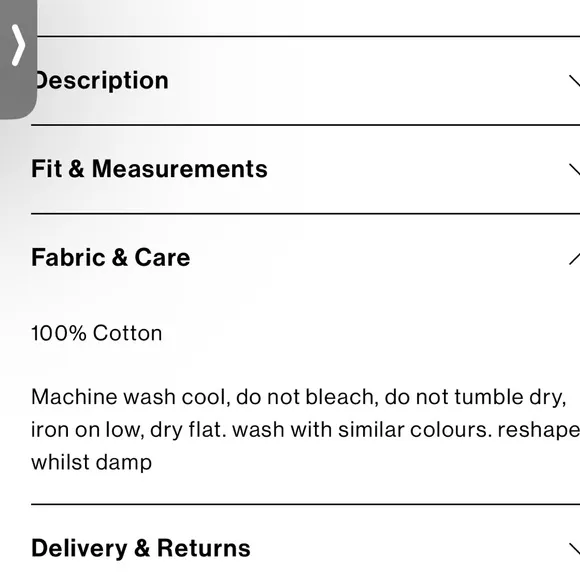The height and width of the screenshot is (580, 580).
Task: Click the 'whilst damp' text
Action: [91, 462]
